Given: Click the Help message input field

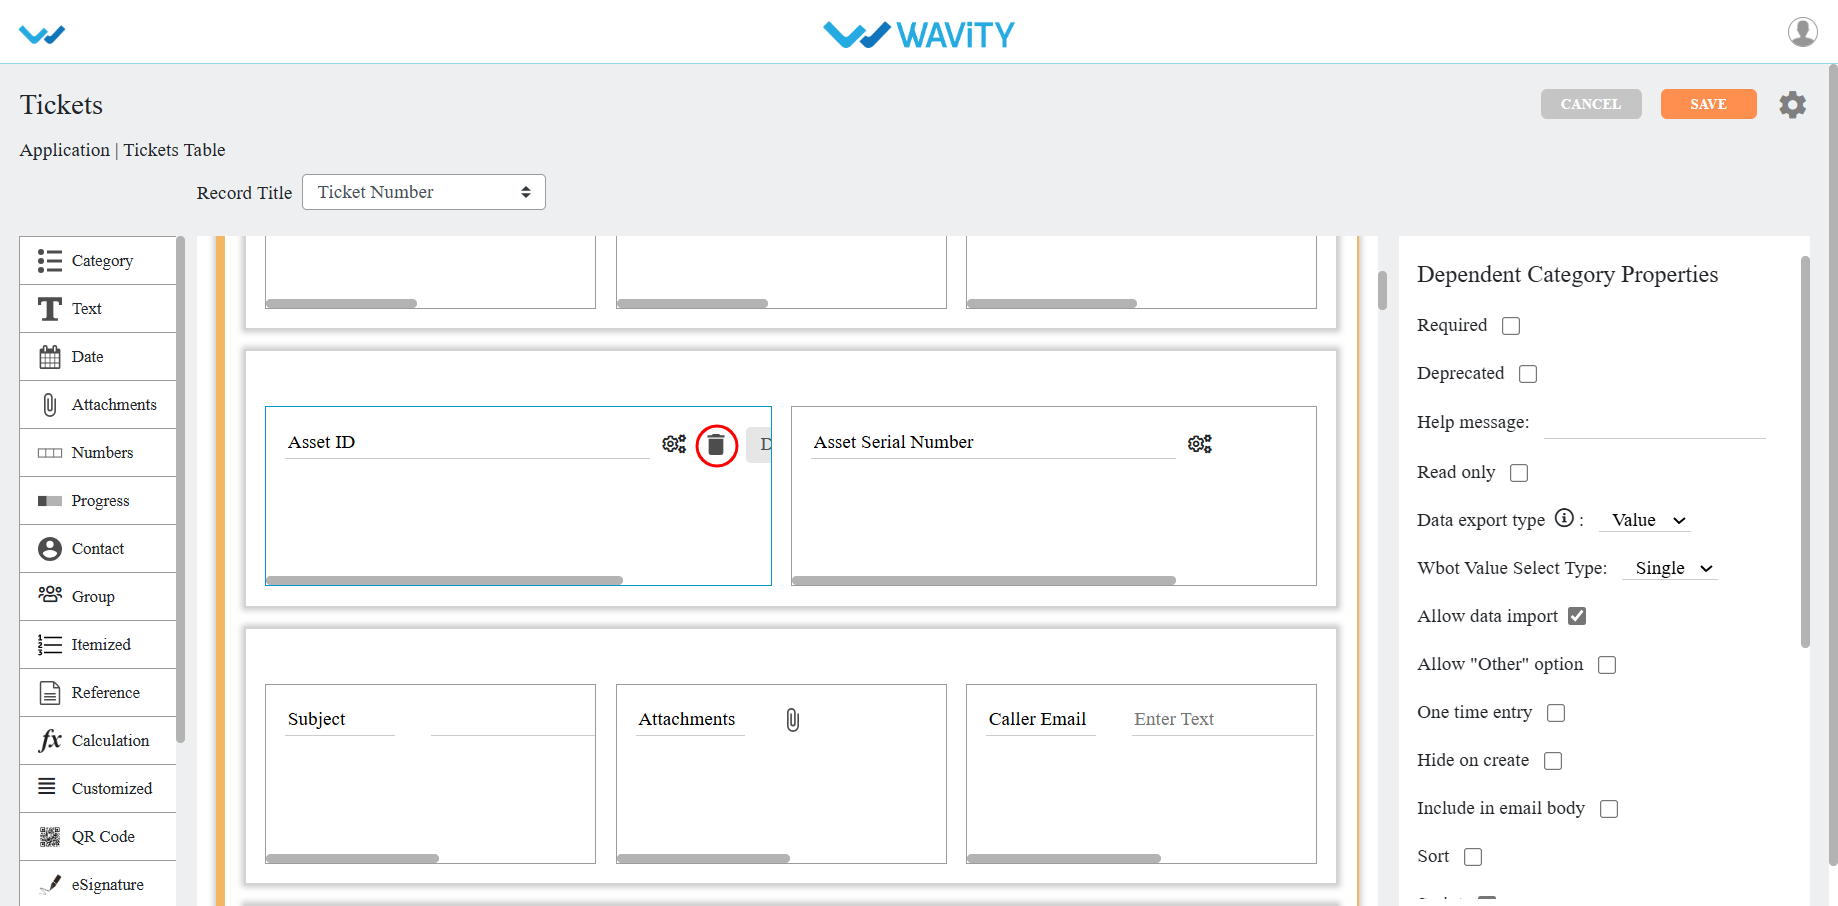Looking at the screenshot, I should click(x=1655, y=423).
